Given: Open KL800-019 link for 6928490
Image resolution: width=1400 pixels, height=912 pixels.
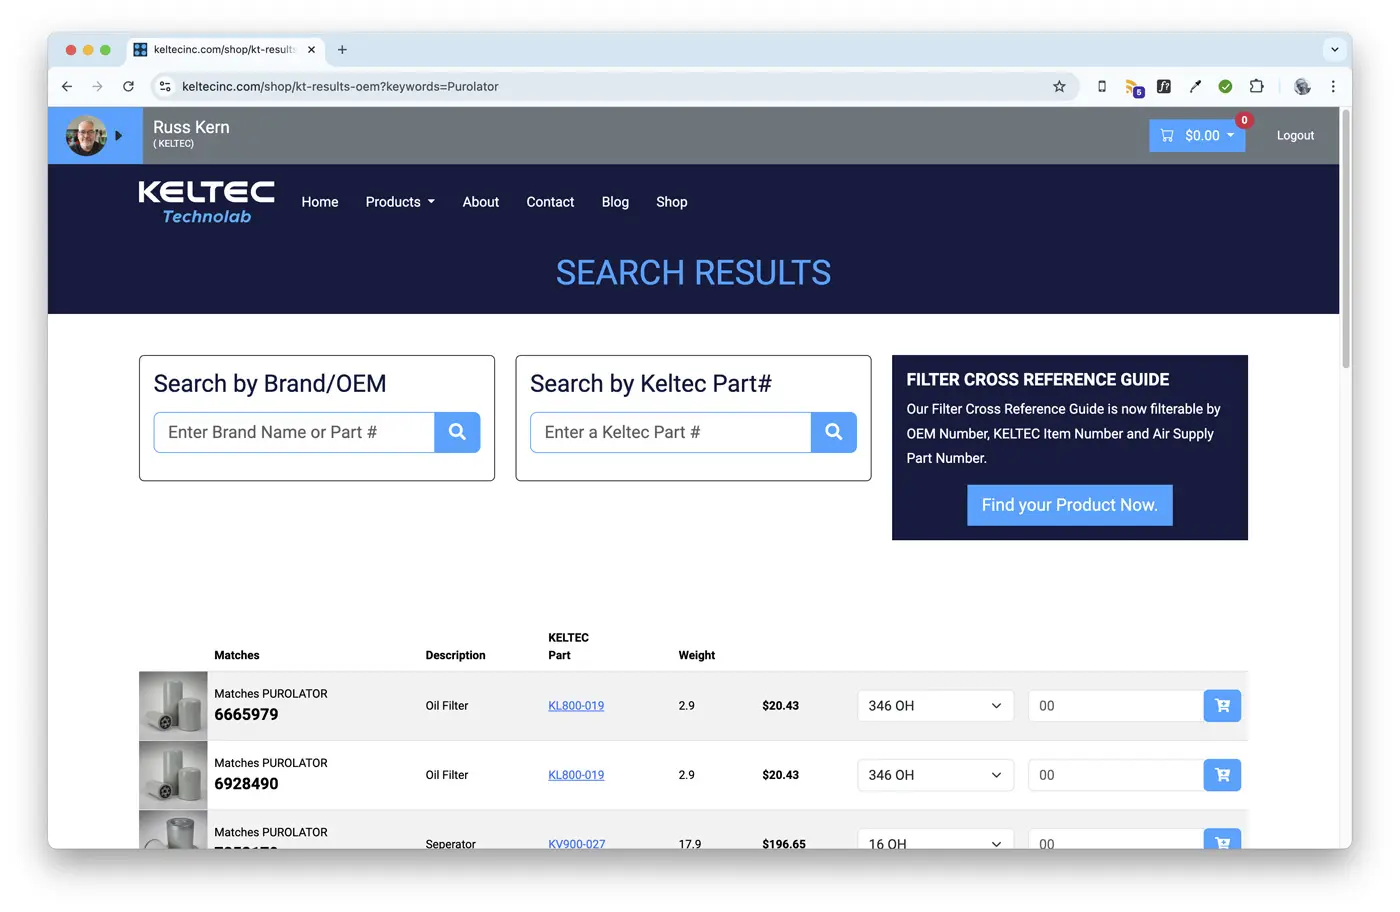Looking at the screenshot, I should (576, 775).
